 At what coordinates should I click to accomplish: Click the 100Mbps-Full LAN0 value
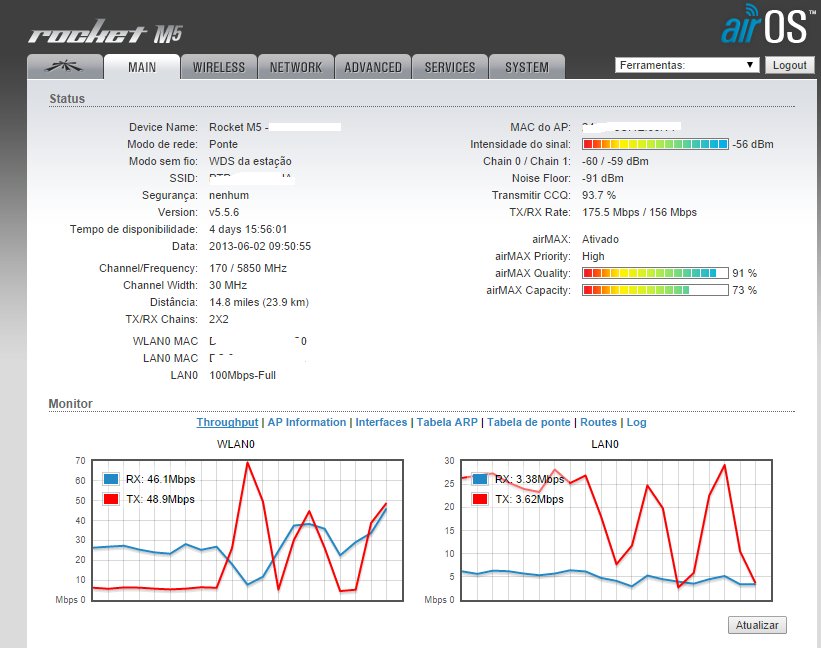[x=242, y=375]
